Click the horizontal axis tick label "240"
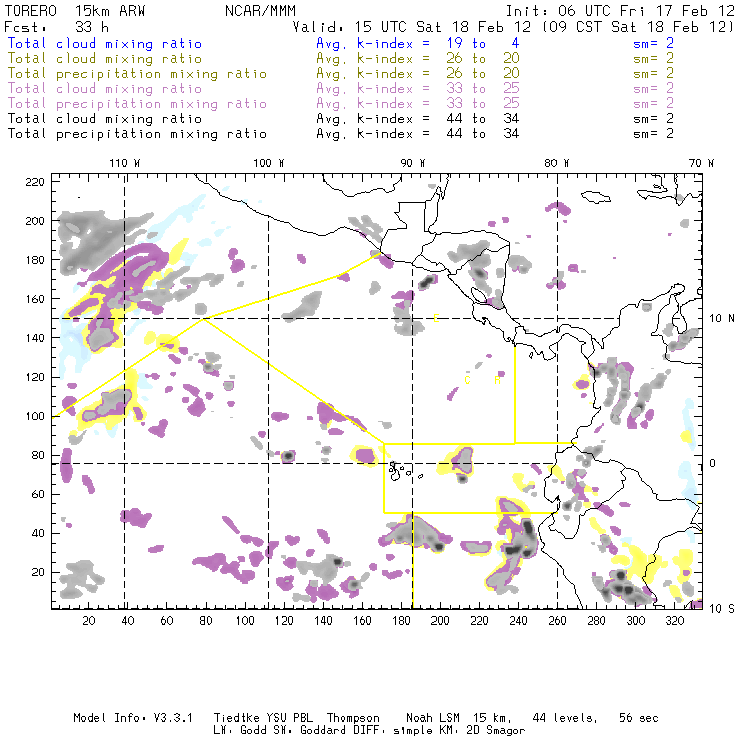 coord(518,621)
